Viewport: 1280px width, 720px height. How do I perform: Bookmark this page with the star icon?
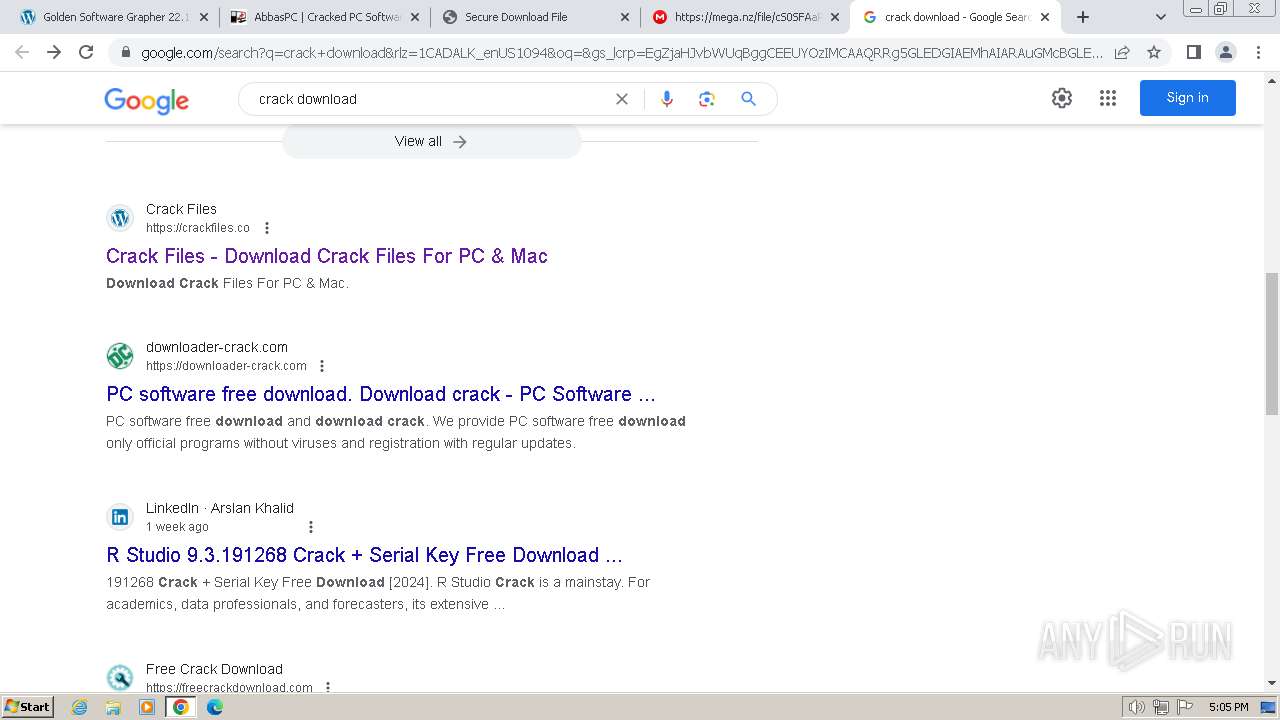point(1154,52)
